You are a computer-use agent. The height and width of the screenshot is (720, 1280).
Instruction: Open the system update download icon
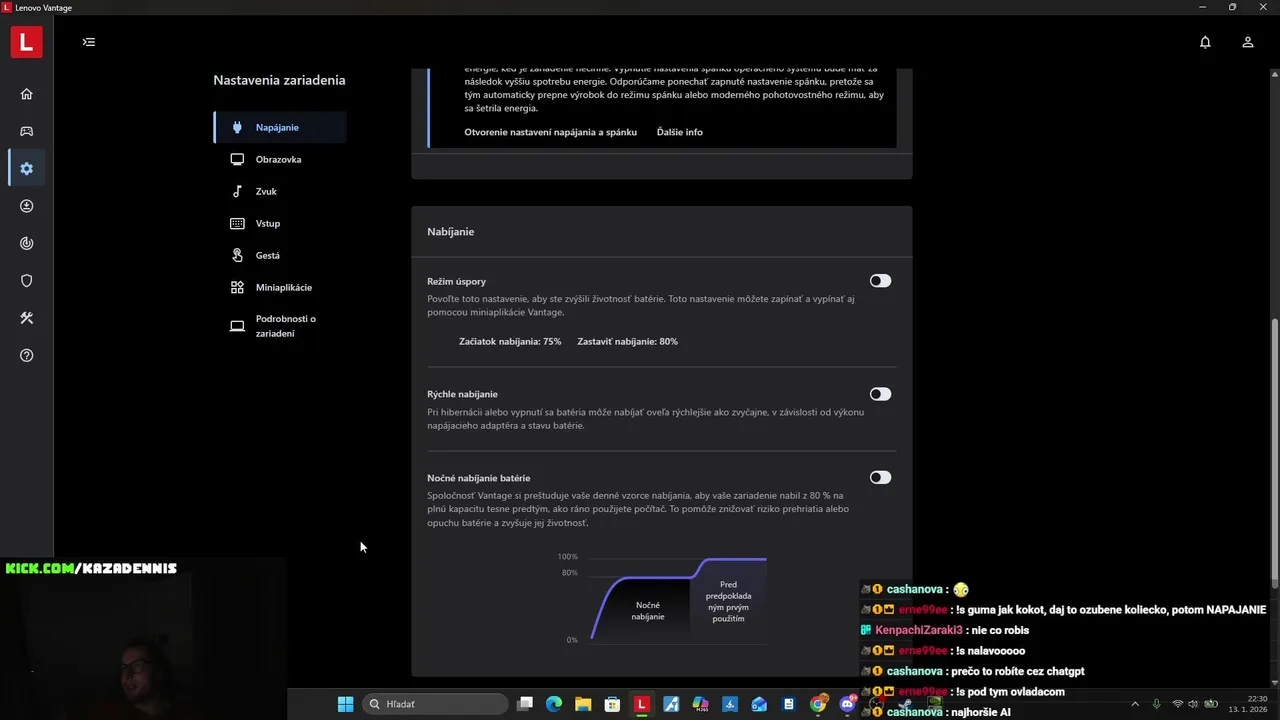pyautogui.click(x=27, y=206)
